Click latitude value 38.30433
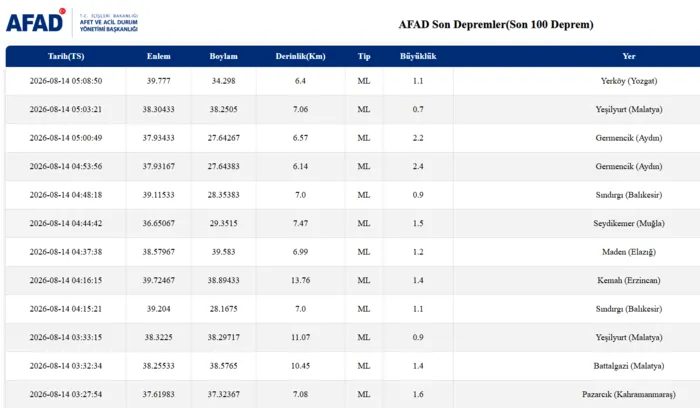700x408 pixels. (x=158, y=109)
